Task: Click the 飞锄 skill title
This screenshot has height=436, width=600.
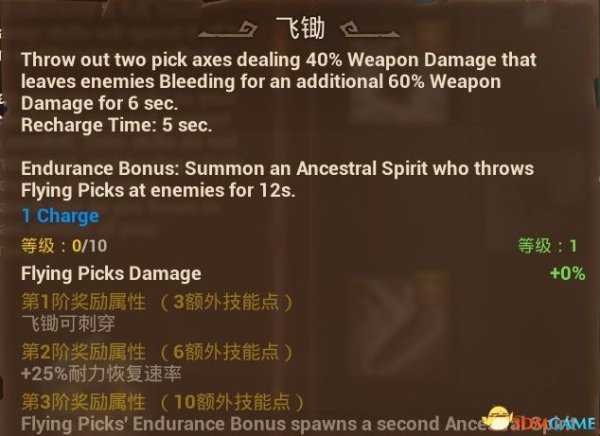Action: pyautogui.click(x=300, y=28)
